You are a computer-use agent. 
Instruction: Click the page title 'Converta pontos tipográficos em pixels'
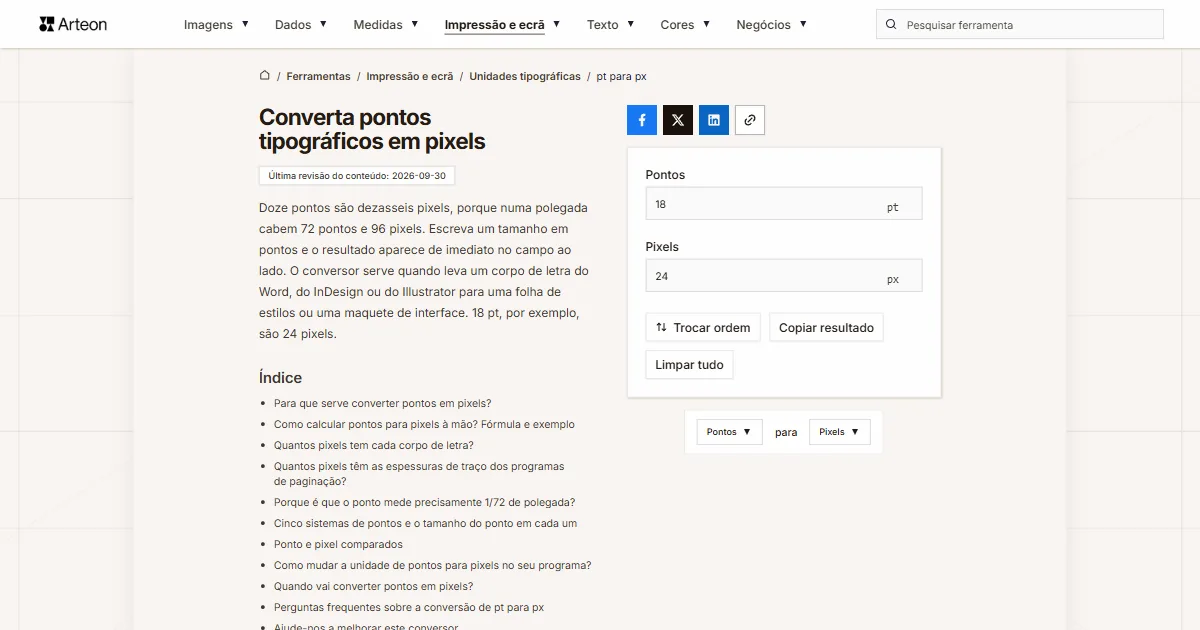pos(372,130)
